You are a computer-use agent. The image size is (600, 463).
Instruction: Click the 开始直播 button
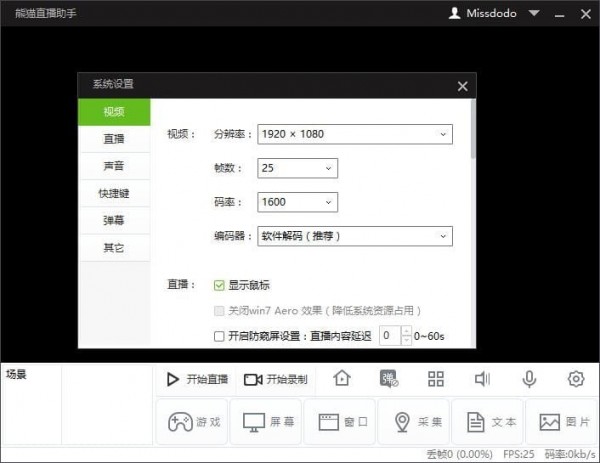coord(196,379)
